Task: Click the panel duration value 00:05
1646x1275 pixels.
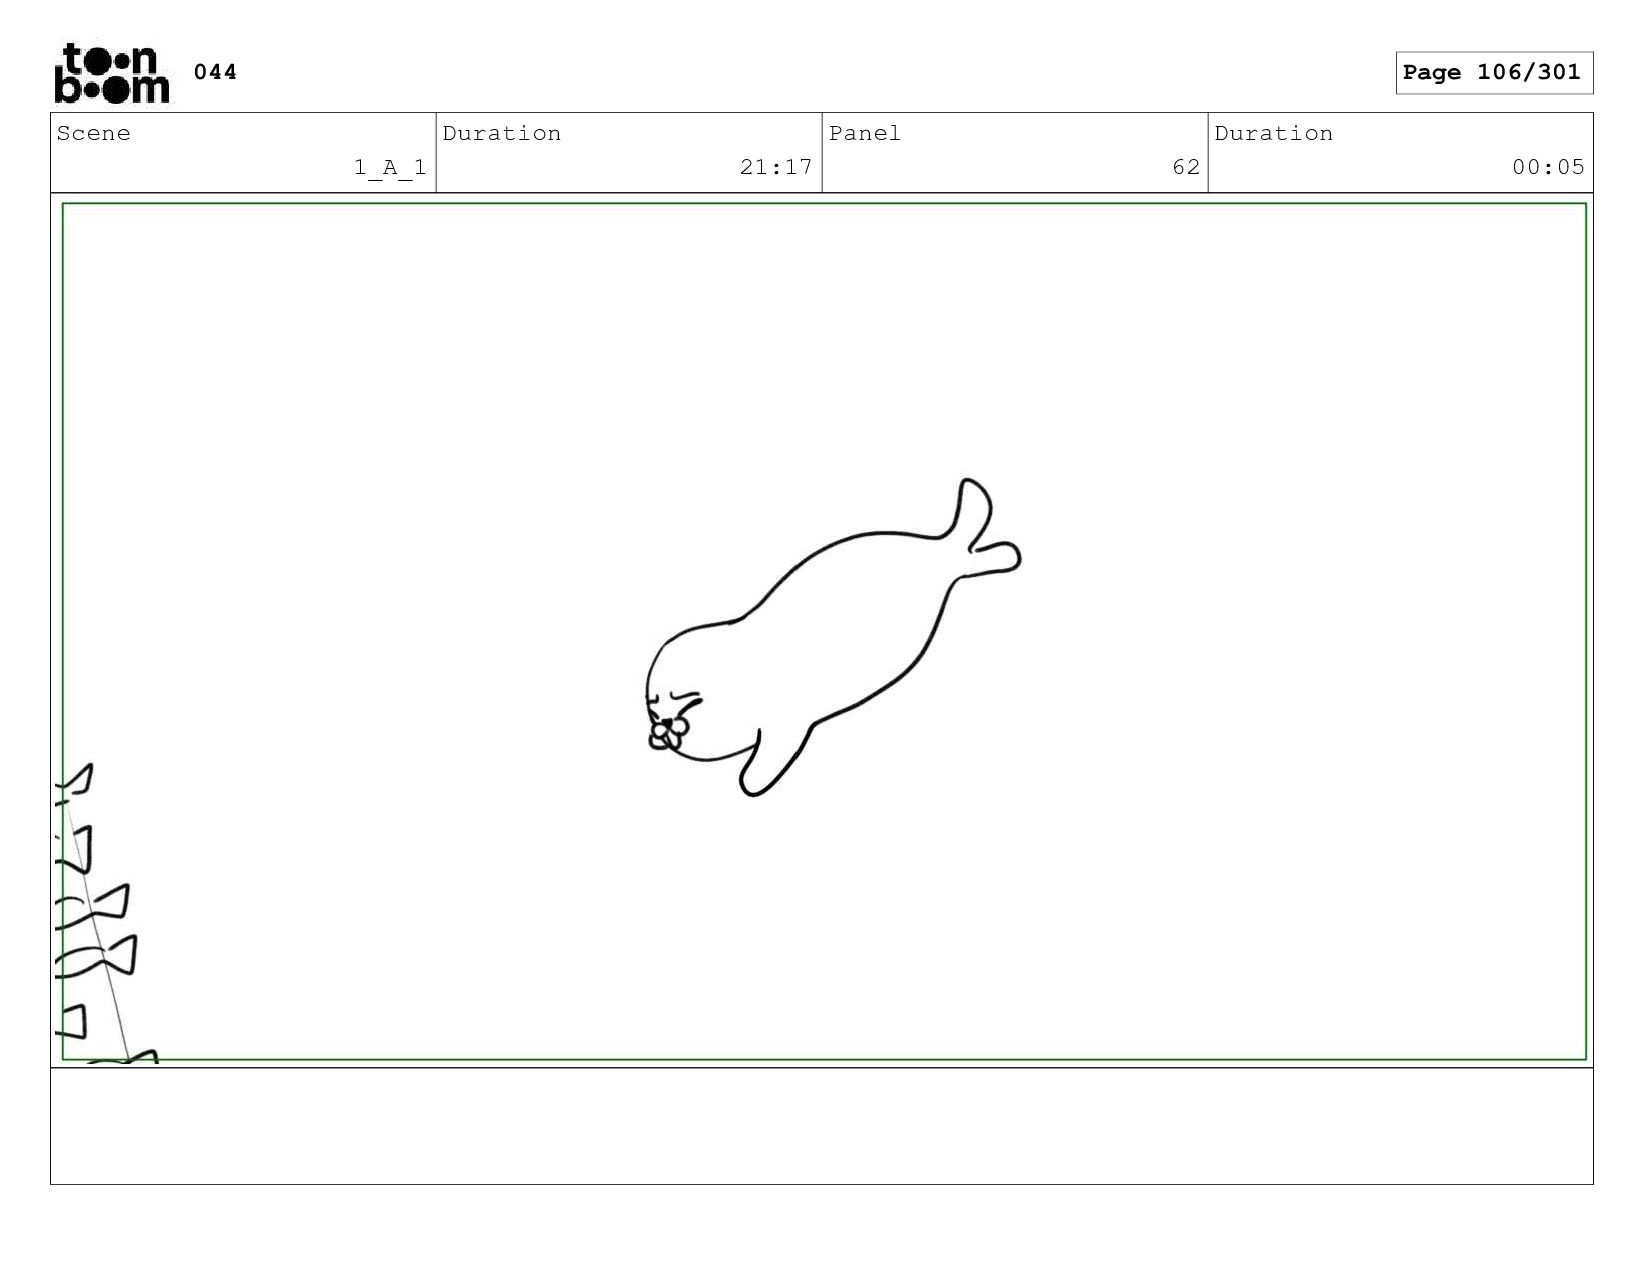Action: [x=1548, y=167]
